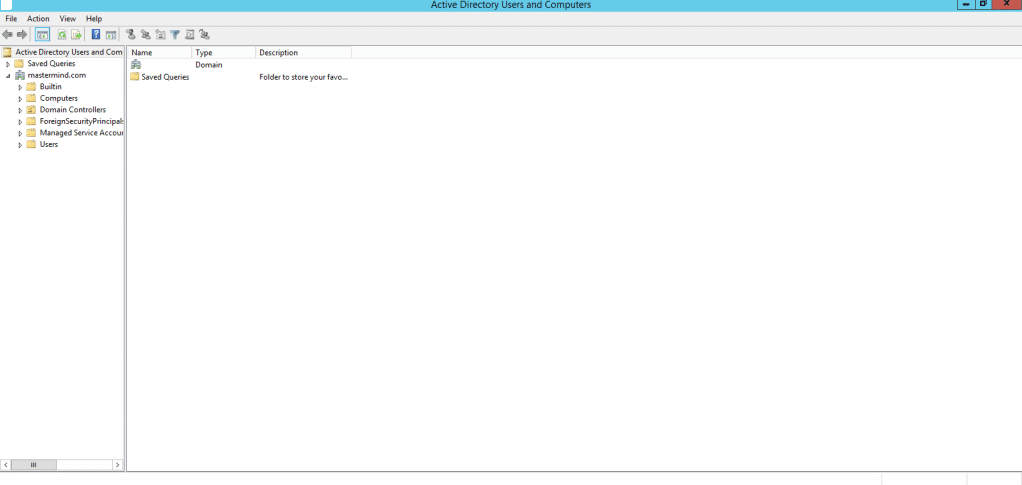Viewport: 1022px width, 485px height.
Task: Click the Find objects toolbar icon
Action: point(189,34)
